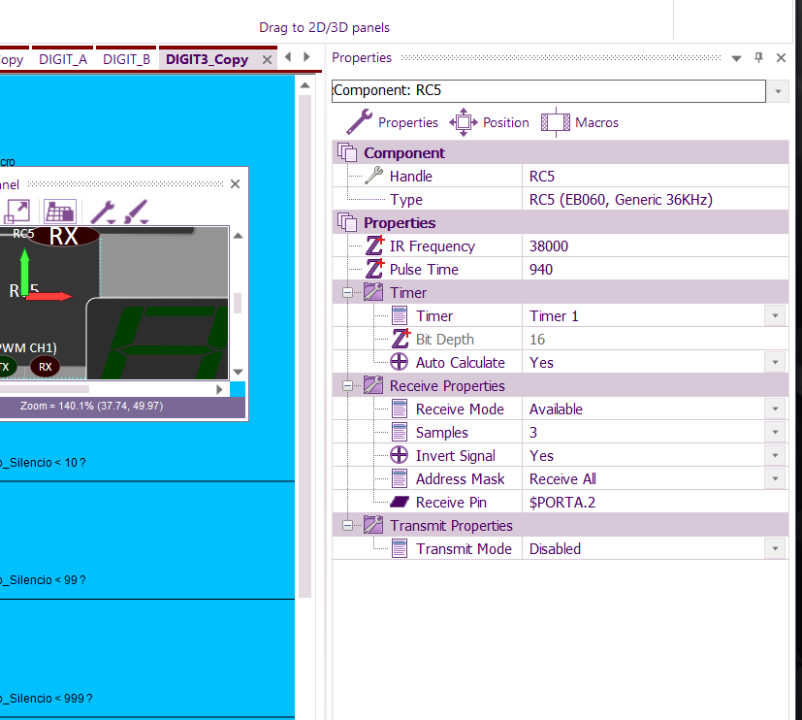The height and width of the screenshot is (720, 802).
Task: Click the panel's expand-arrow view icon
Action: click(16, 212)
